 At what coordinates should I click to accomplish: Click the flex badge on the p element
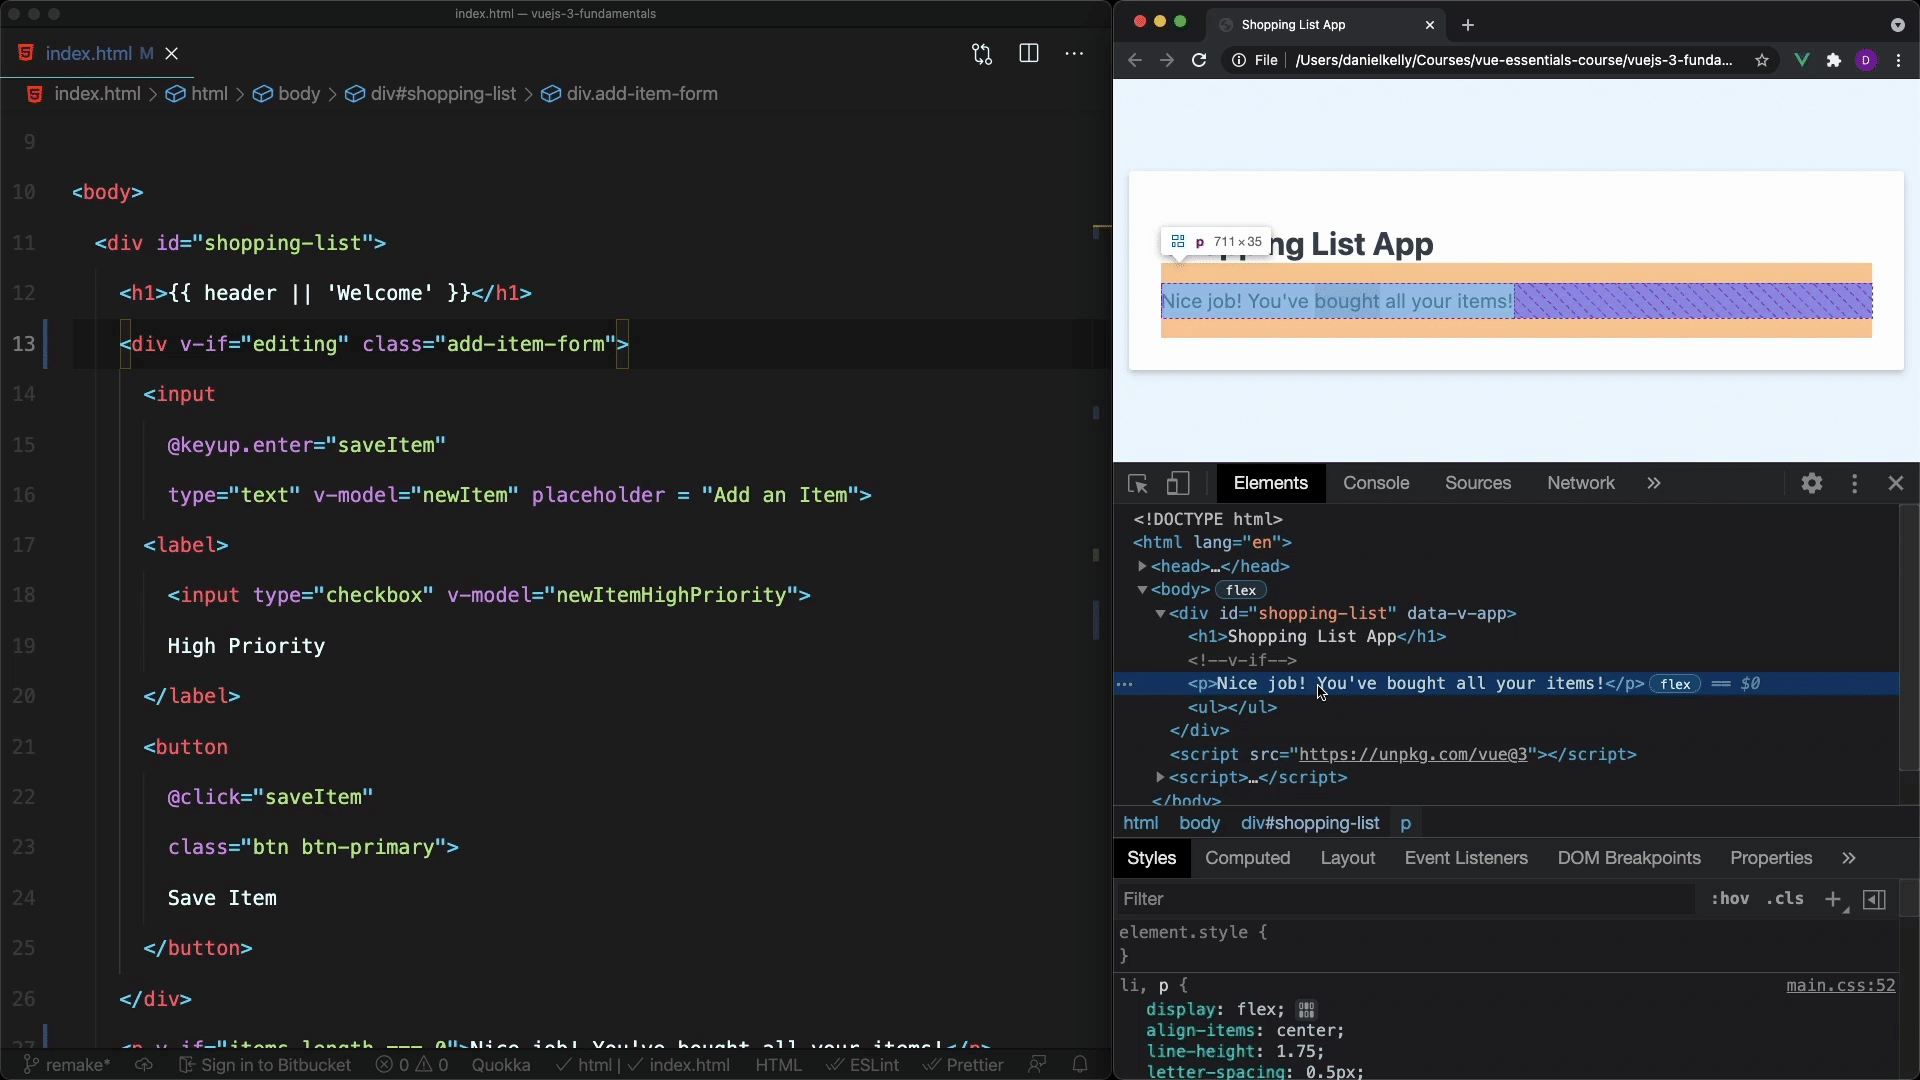[1675, 684]
